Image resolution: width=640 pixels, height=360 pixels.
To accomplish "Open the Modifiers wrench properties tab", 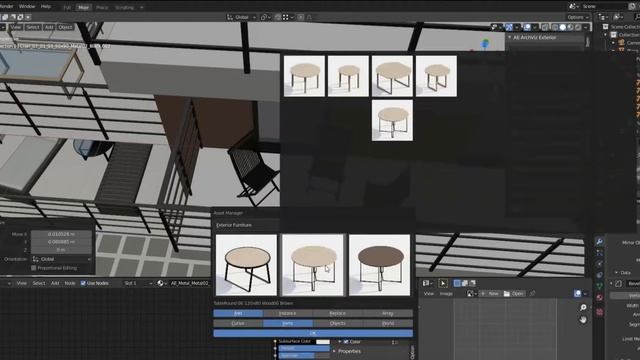I will 599,242.
